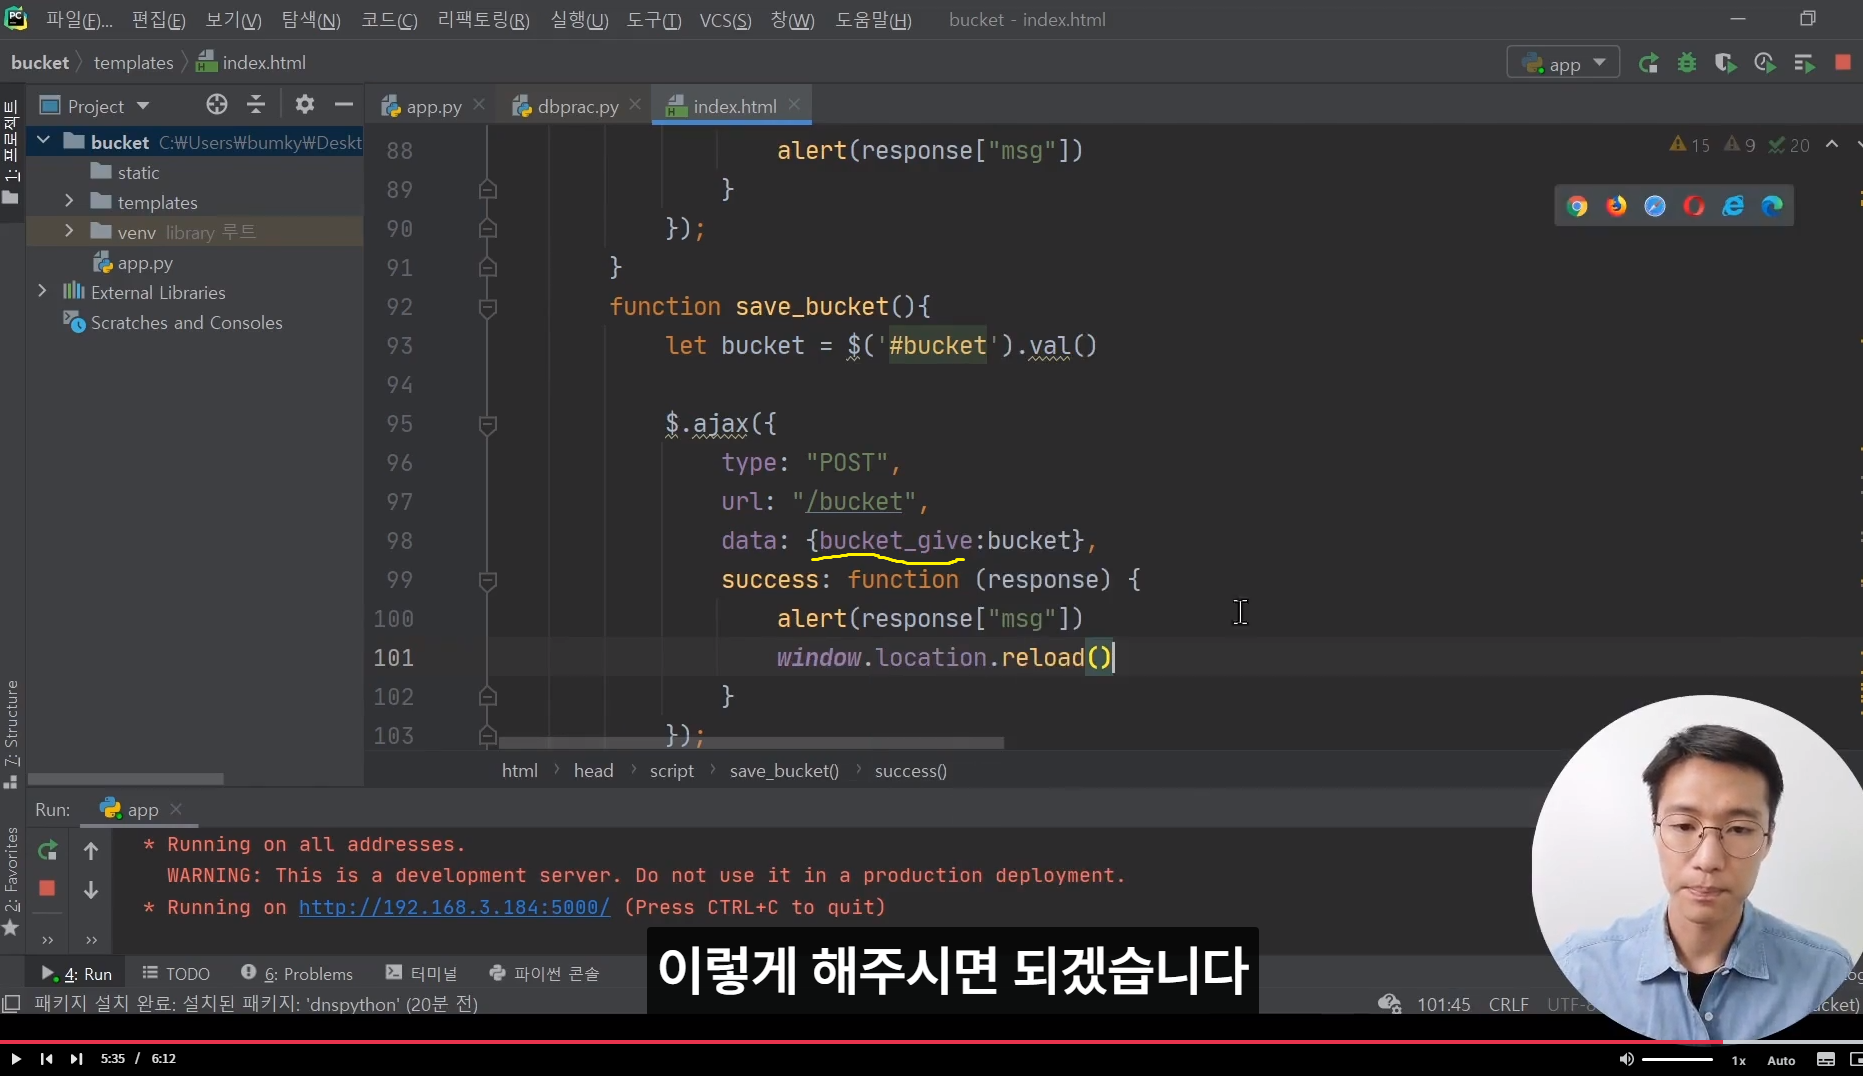Click the up arrow in Run console

(x=91, y=851)
